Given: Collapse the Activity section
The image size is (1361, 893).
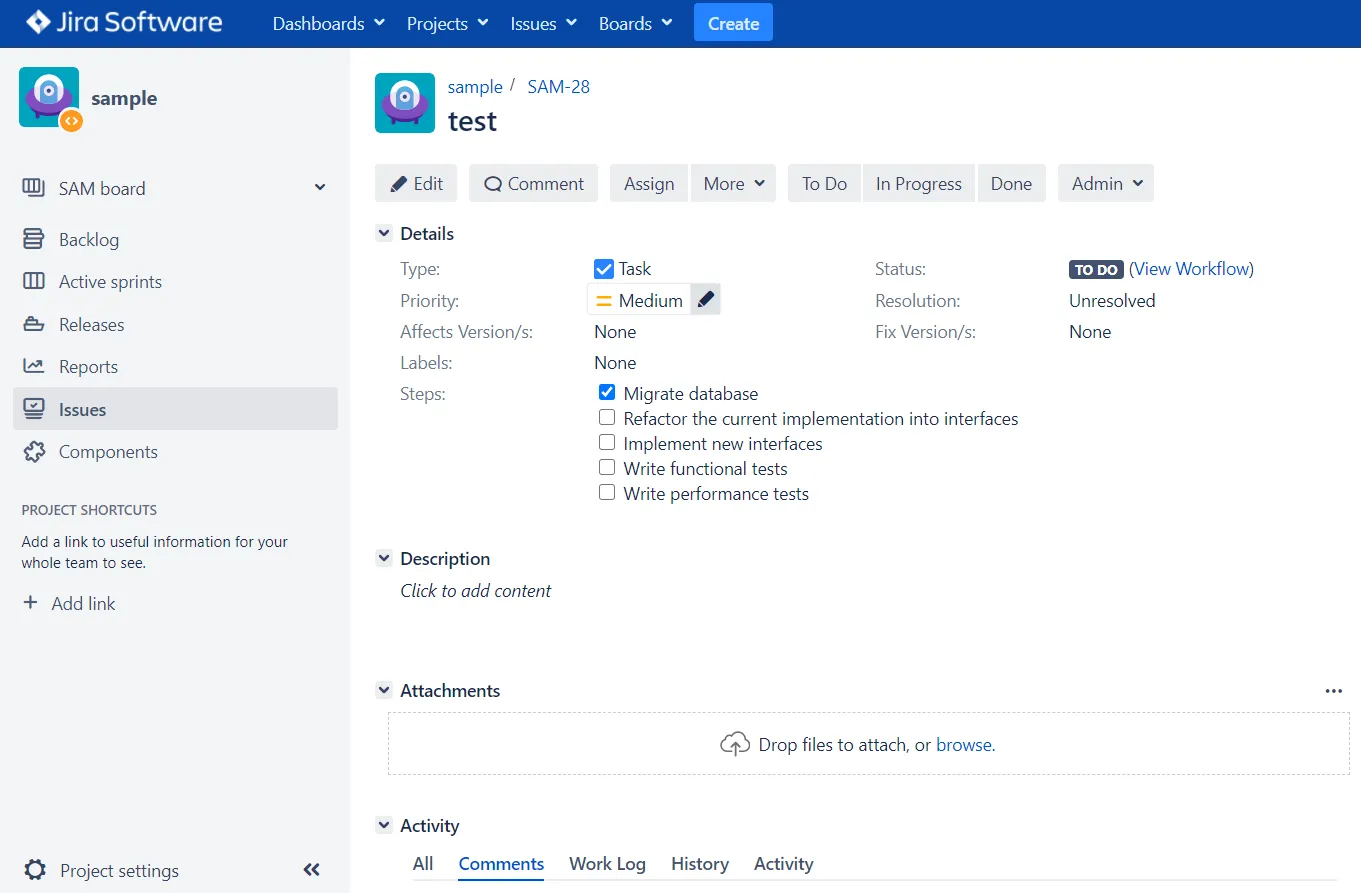Looking at the screenshot, I should [383, 825].
